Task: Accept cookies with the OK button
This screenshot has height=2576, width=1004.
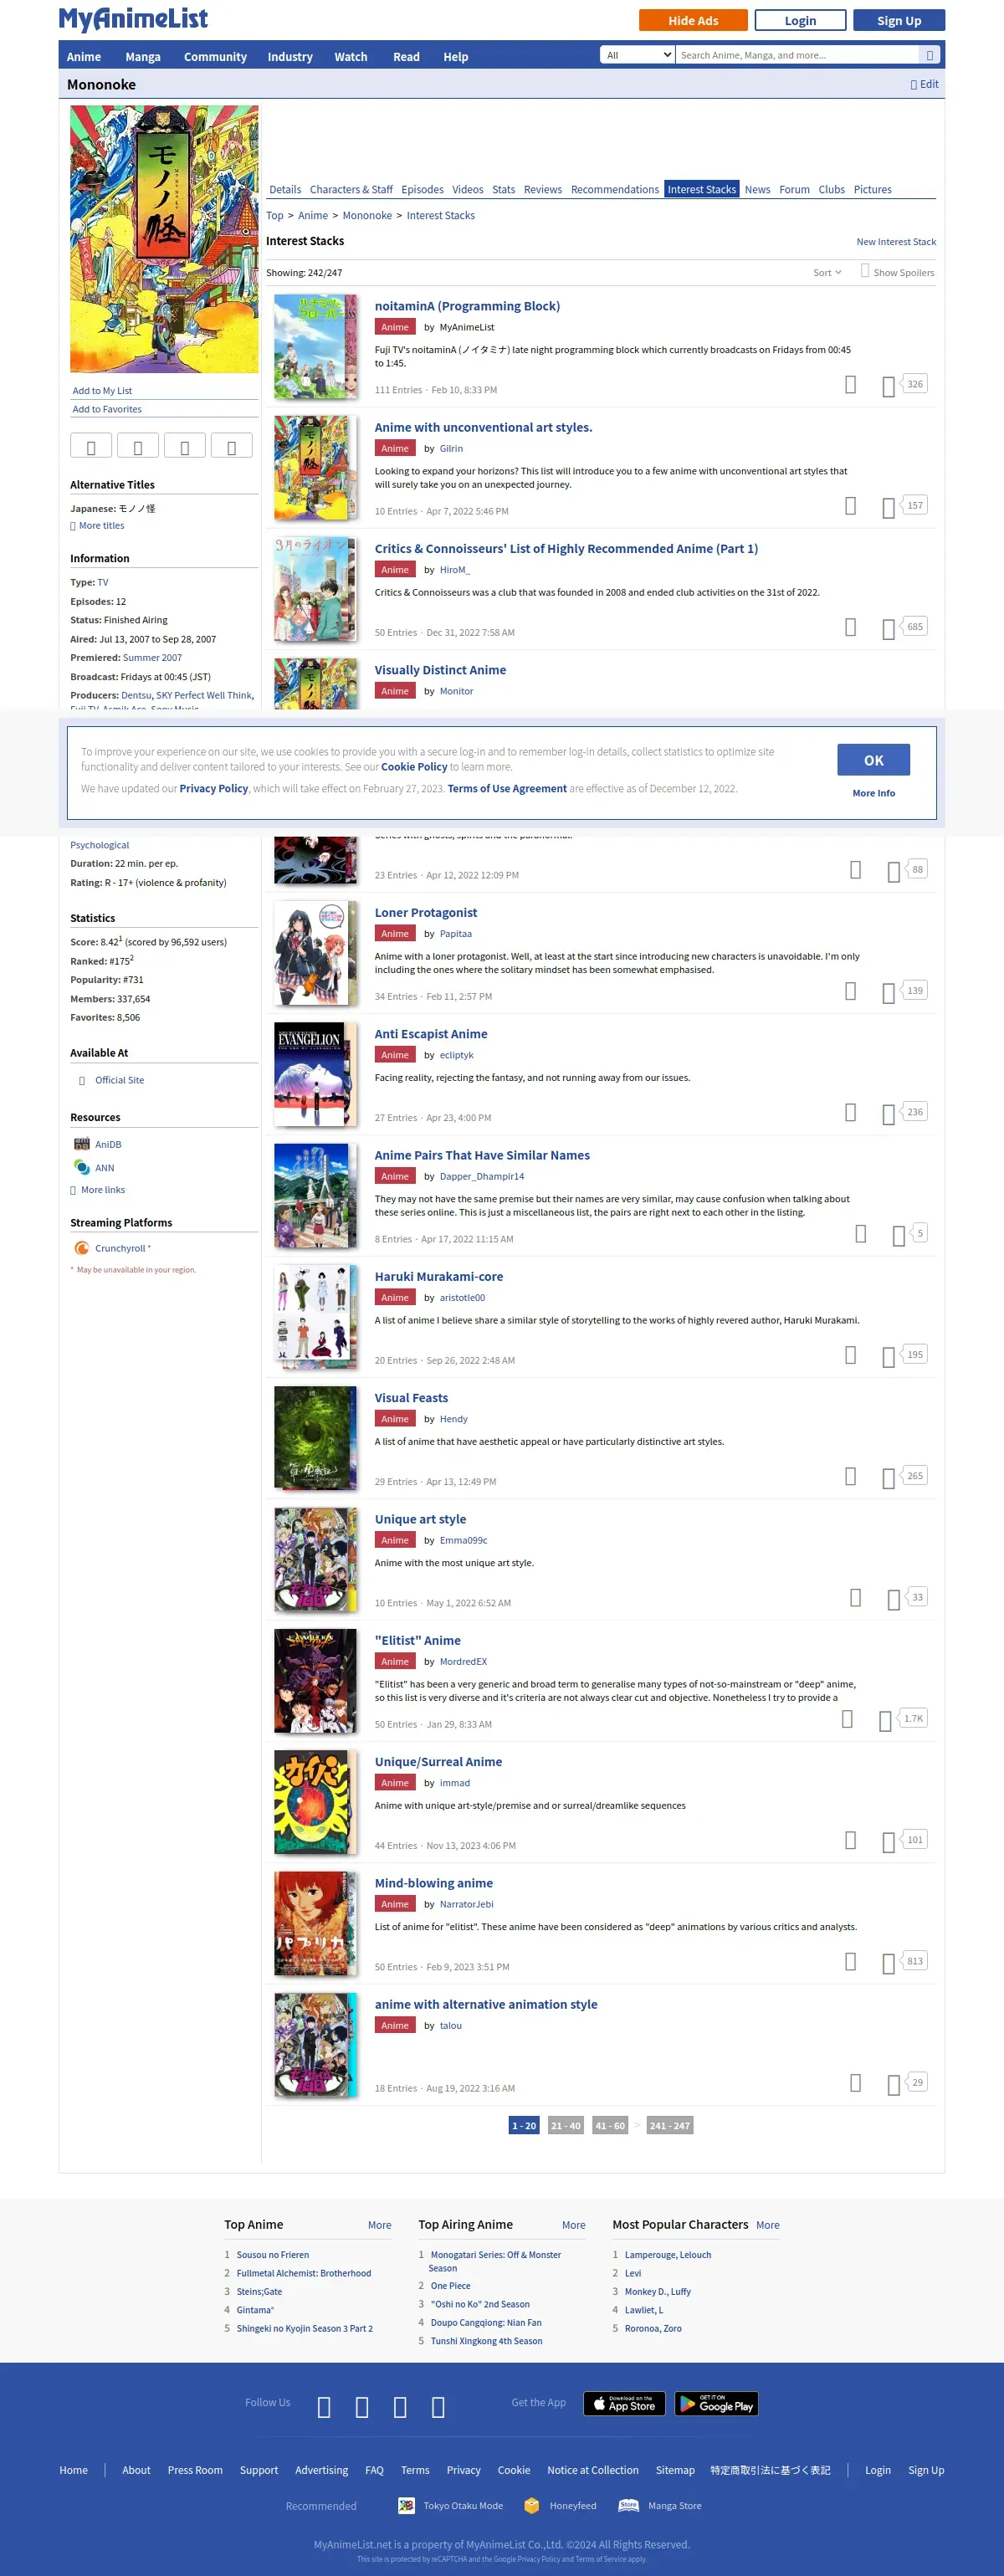Action: tap(874, 760)
